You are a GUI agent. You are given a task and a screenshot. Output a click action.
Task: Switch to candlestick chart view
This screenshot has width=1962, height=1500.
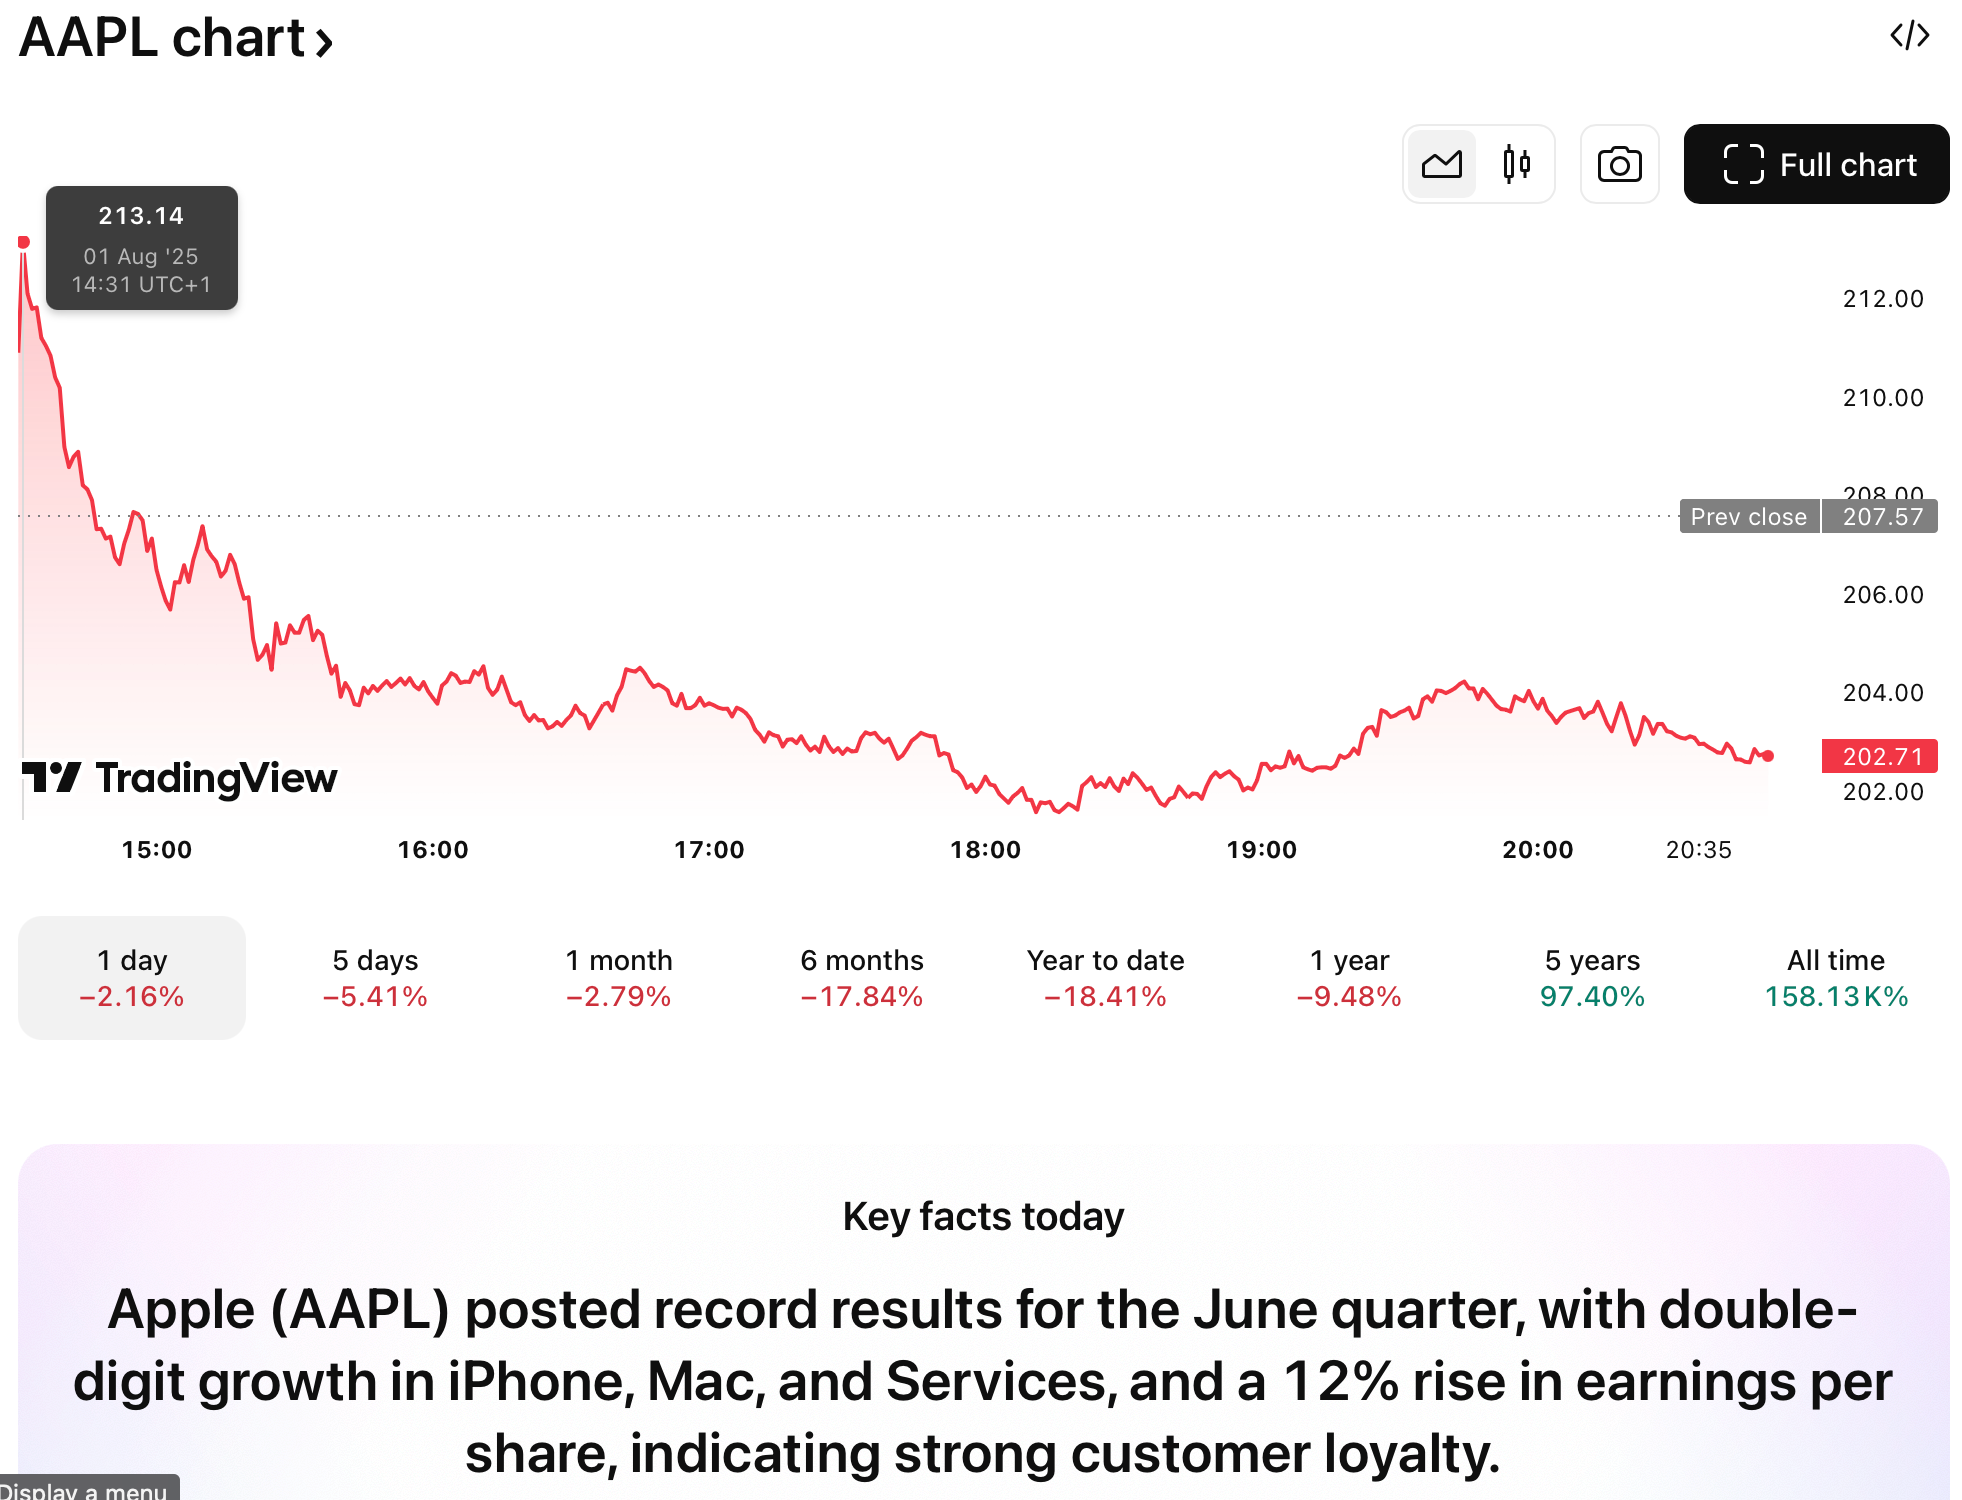click(1516, 164)
